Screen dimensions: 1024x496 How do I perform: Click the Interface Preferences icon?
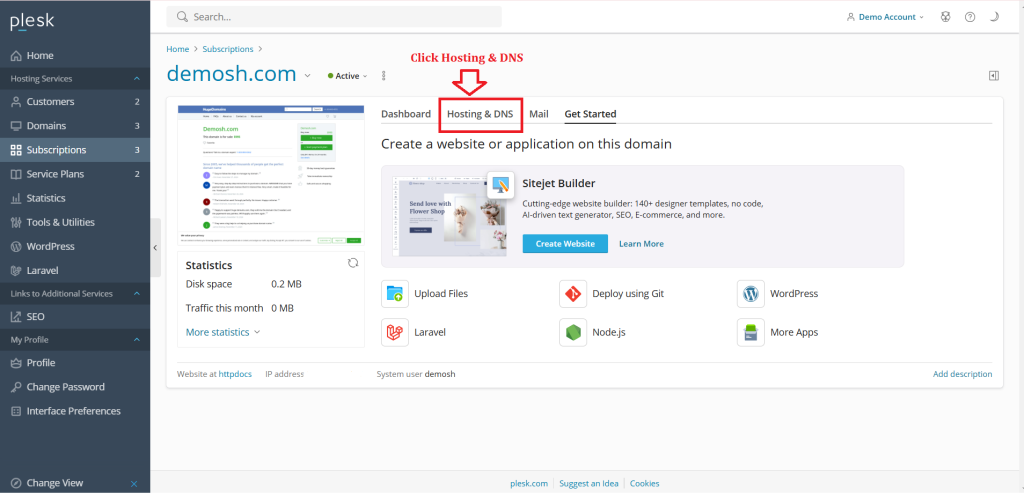pyautogui.click(x=16, y=411)
